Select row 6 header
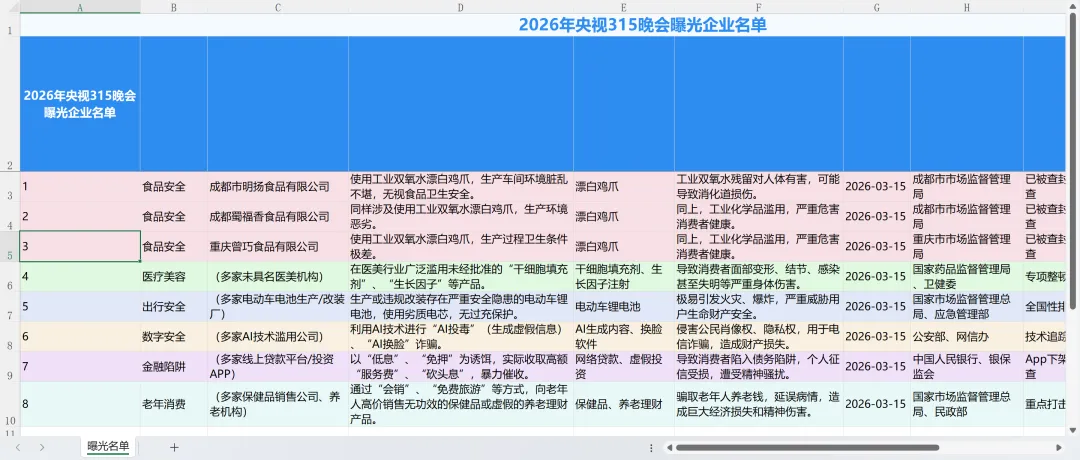The width and height of the screenshot is (1080, 460). 10,276
